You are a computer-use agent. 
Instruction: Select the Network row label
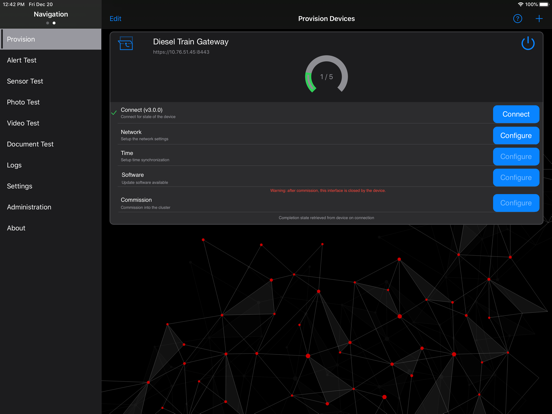tap(131, 132)
